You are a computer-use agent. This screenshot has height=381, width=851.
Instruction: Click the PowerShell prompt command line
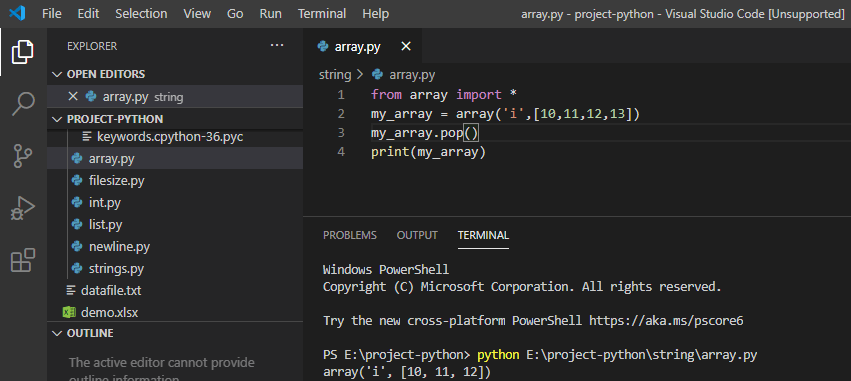540,355
